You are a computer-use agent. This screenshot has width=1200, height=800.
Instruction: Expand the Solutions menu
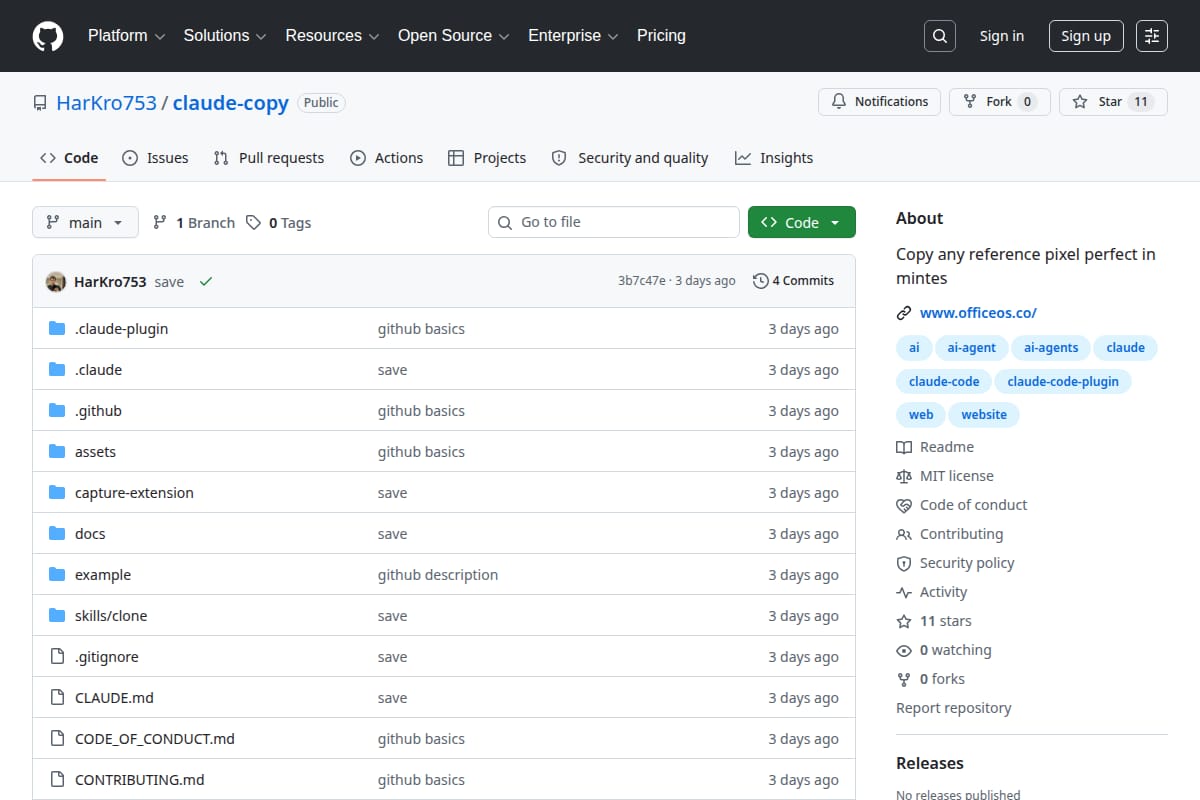pyautogui.click(x=225, y=36)
